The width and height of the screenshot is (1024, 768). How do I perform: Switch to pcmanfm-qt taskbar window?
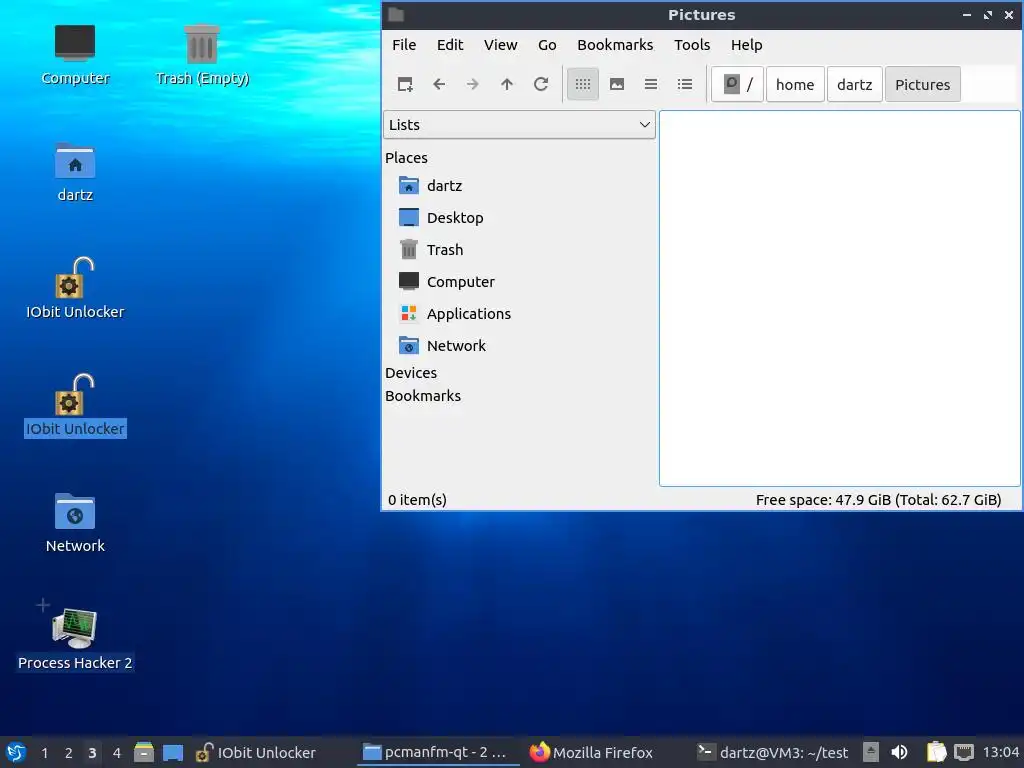point(436,752)
